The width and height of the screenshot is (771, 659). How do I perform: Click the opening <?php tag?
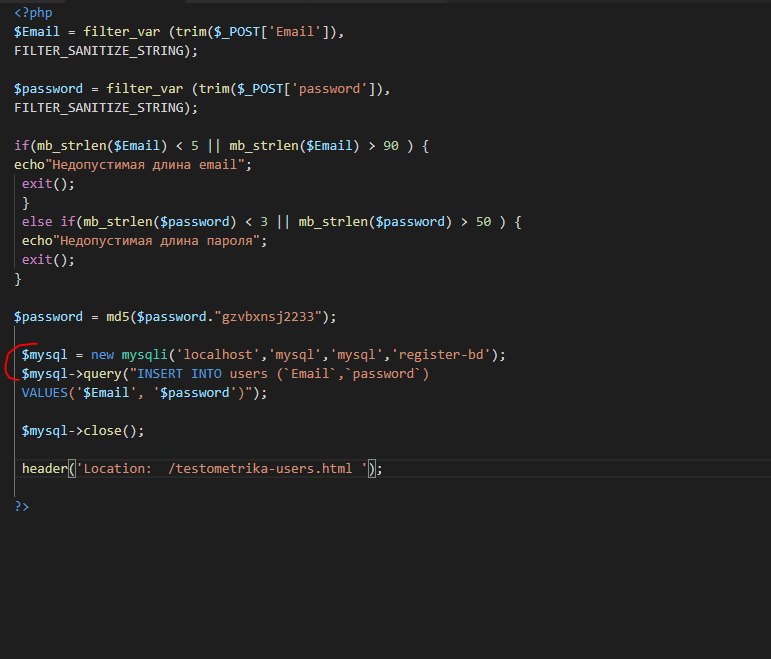[33, 13]
